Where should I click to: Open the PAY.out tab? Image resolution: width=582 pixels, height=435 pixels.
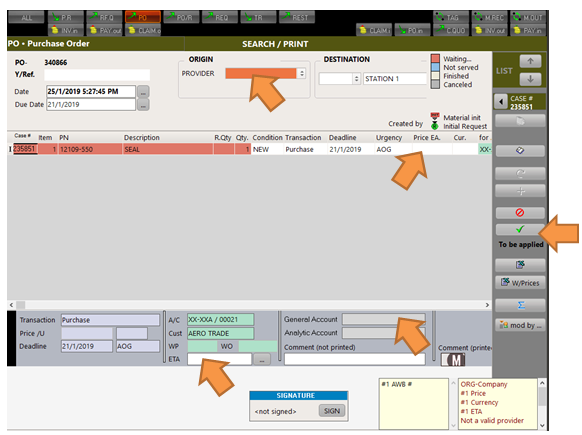point(104,30)
